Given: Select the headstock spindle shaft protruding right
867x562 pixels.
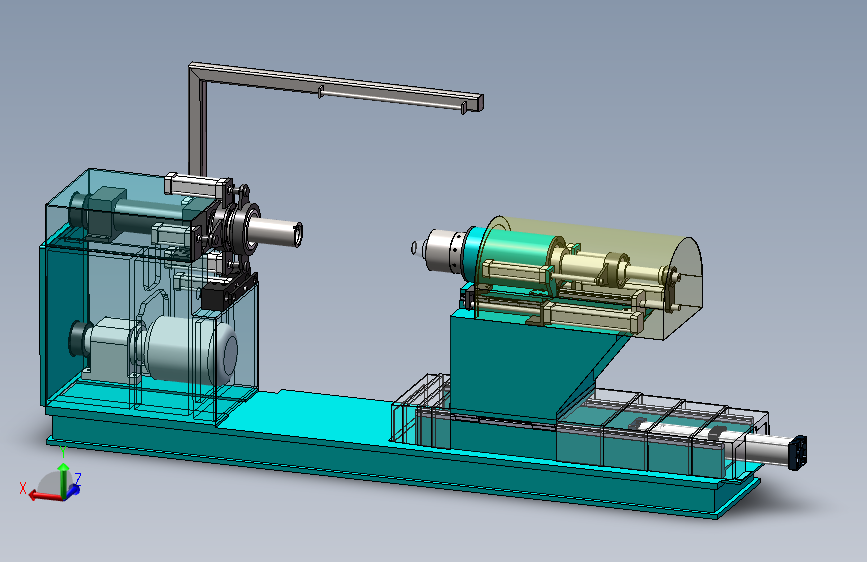Looking at the screenshot, I should click(275, 231).
